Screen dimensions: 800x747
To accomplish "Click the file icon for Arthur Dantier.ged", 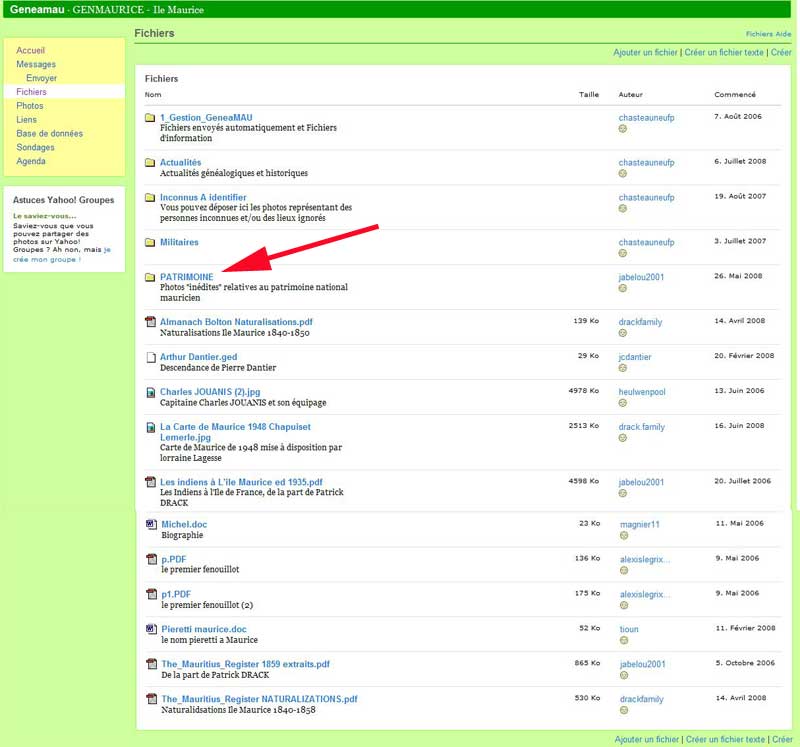I will pos(150,357).
